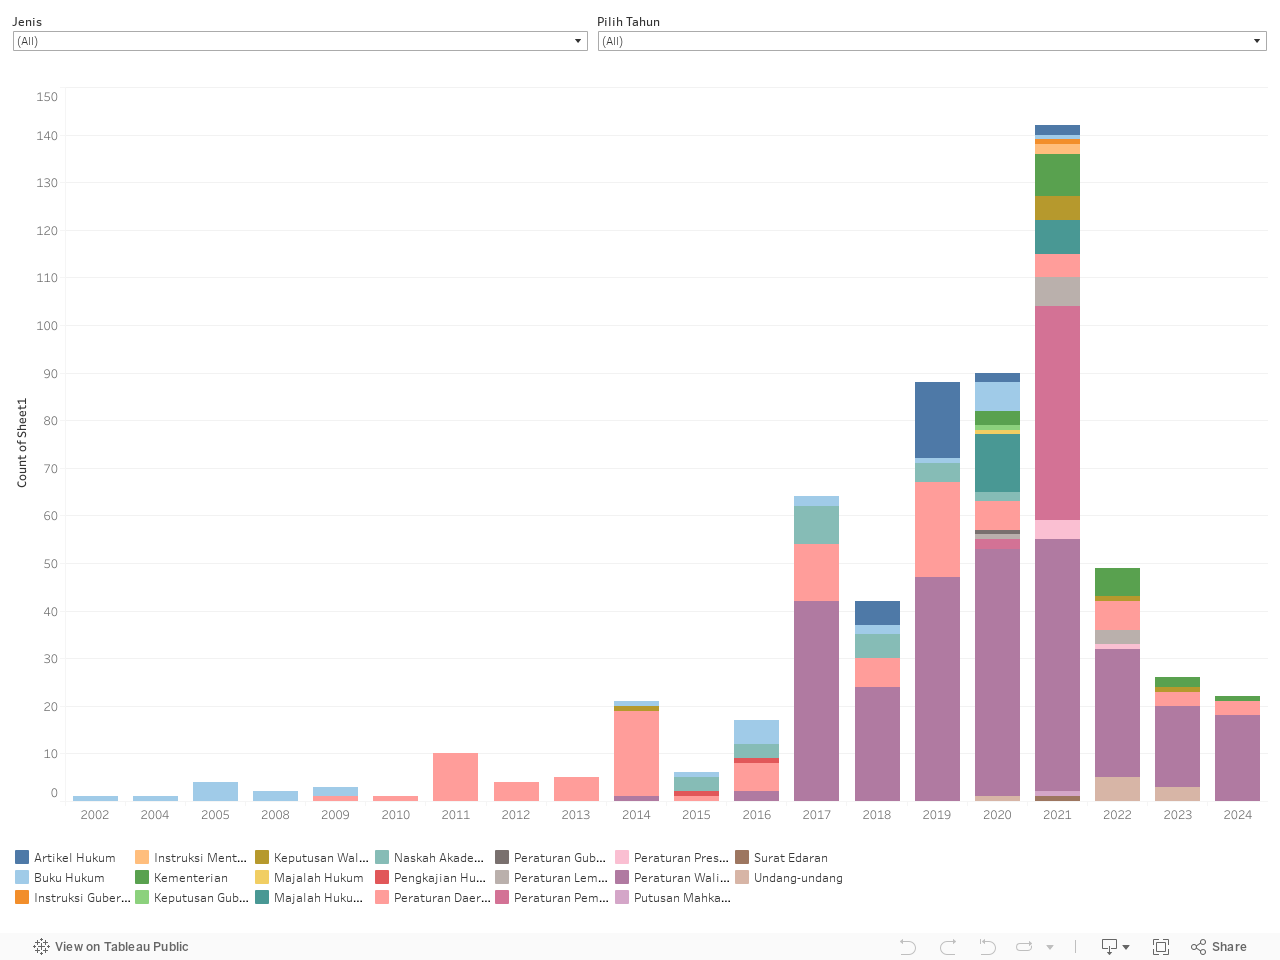Highlight Majalah Hukum yellow legend swatch
Screen dimensions: 1280x960
pyautogui.click(x=262, y=877)
